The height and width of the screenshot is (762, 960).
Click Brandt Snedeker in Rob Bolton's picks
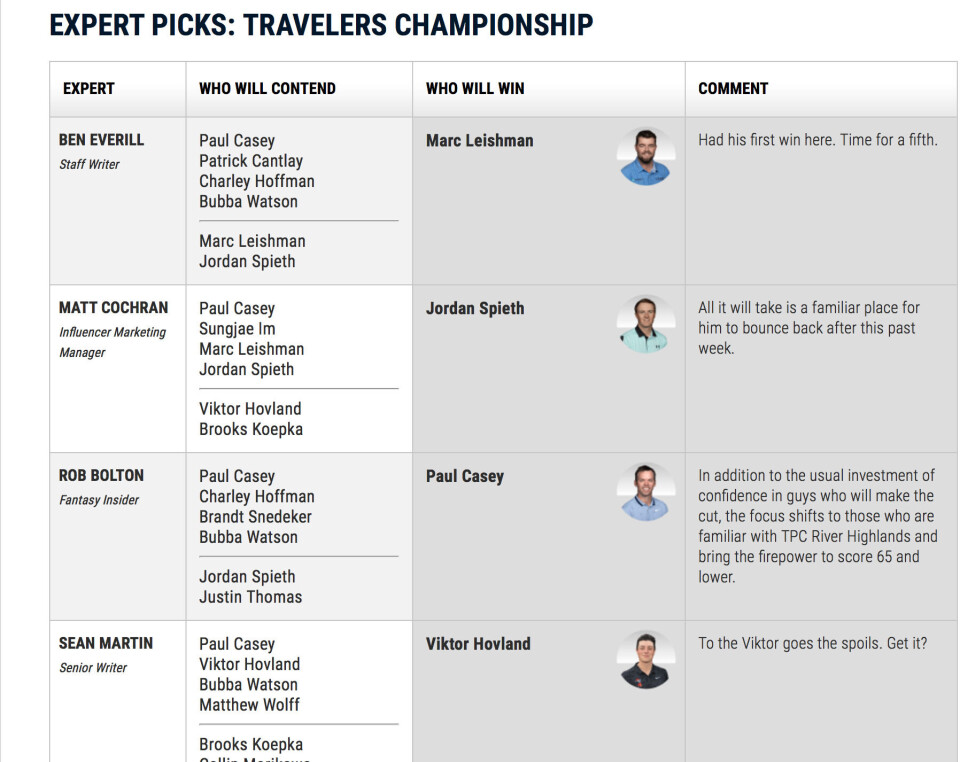(x=255, y=517)
